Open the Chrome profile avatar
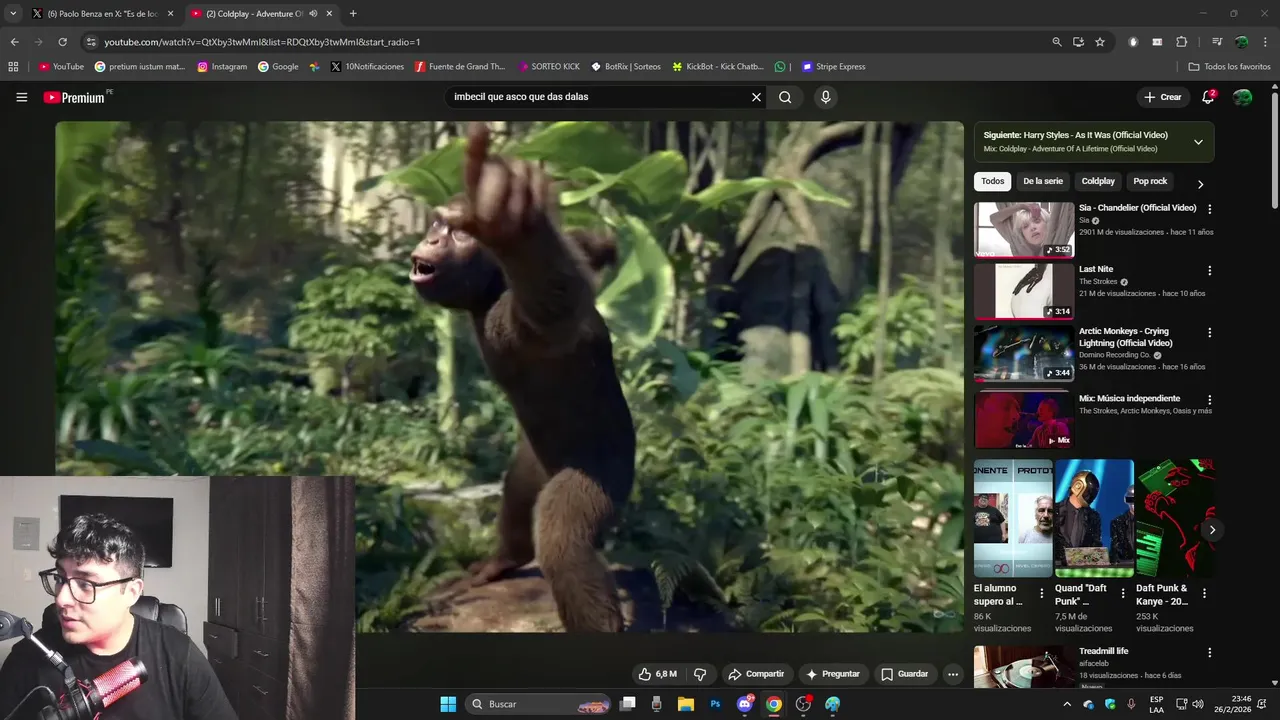The image size is (1280, 720). (x=1241, y=42)
